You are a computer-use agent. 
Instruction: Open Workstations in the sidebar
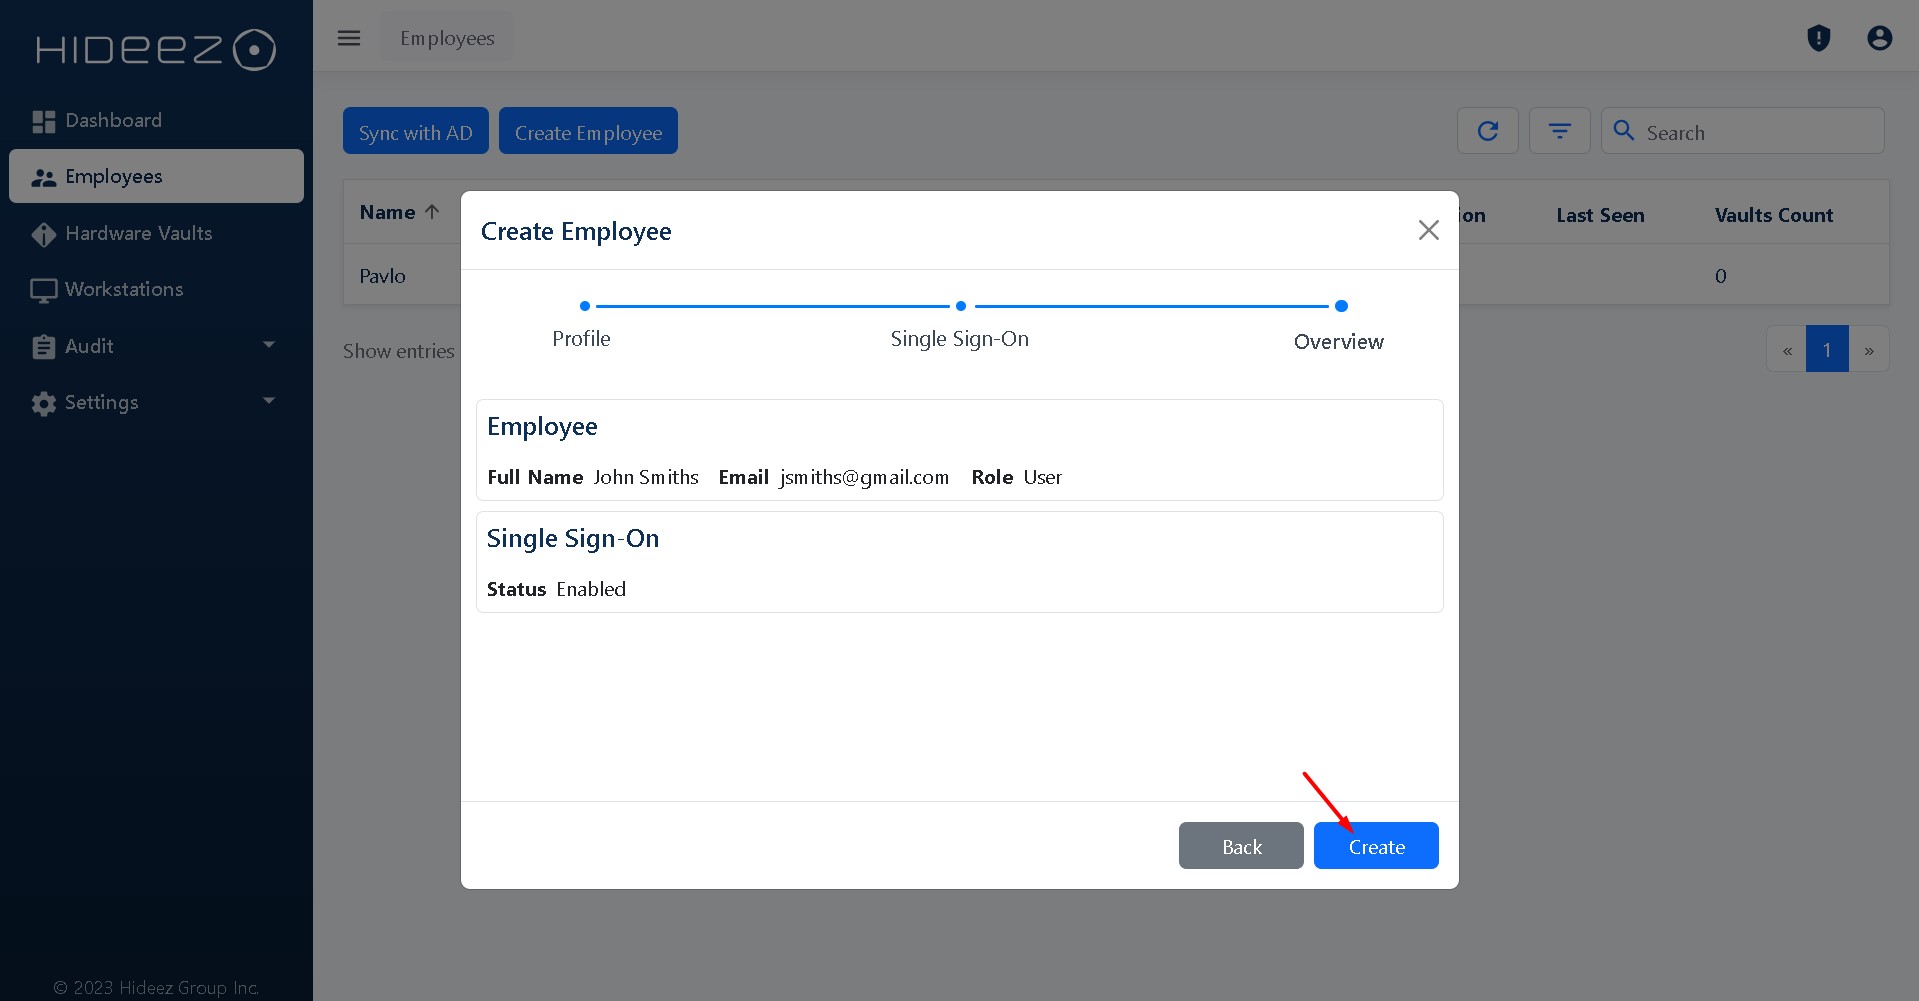[x=124, y=289]
